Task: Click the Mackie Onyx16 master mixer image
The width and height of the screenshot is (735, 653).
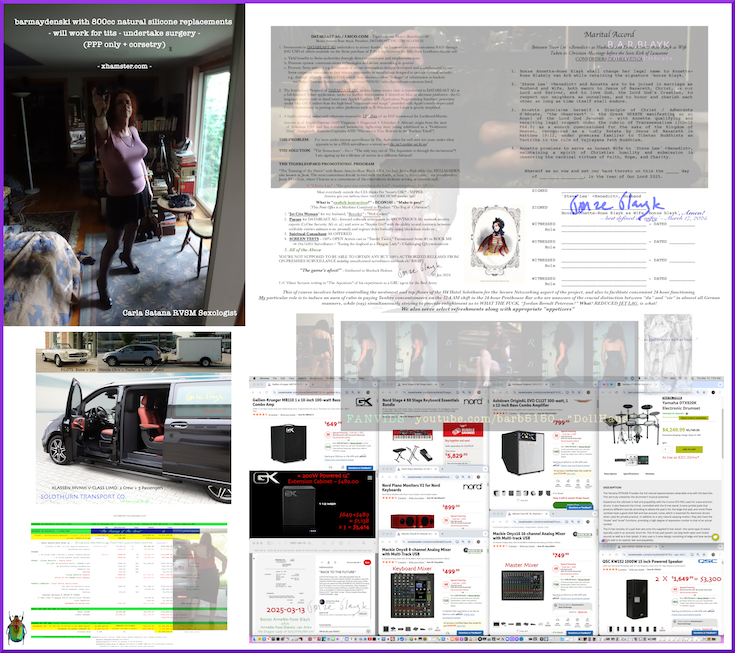Action: pos(523,586)
